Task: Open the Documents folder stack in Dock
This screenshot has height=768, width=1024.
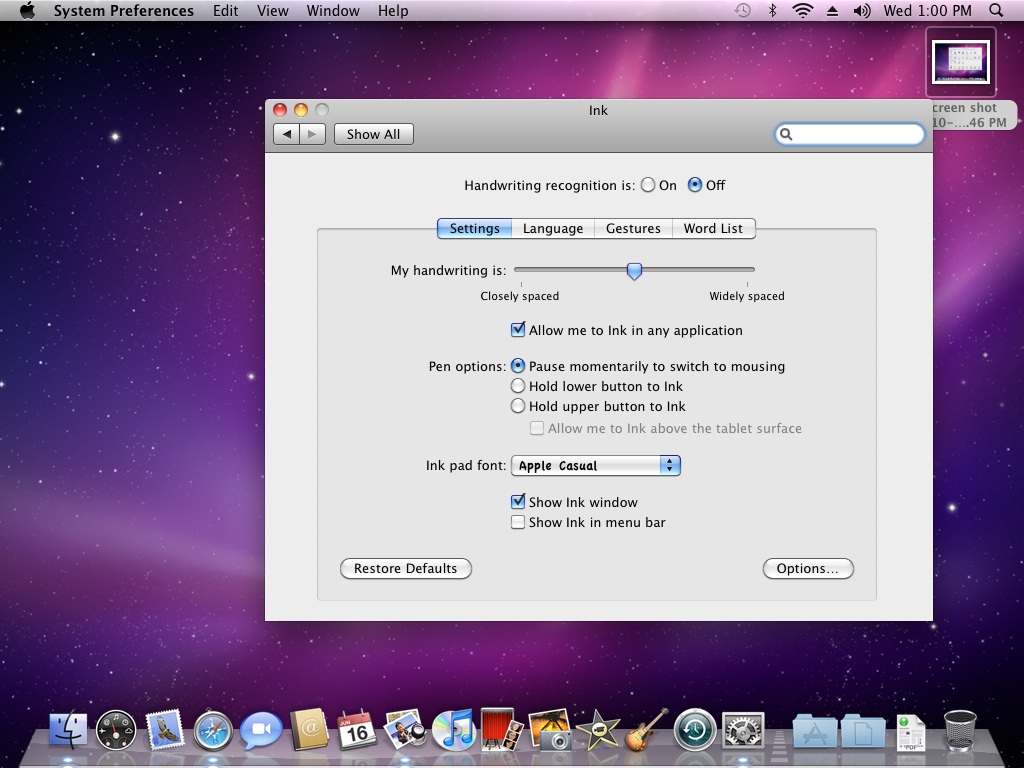Action: [x=863, y=731]
